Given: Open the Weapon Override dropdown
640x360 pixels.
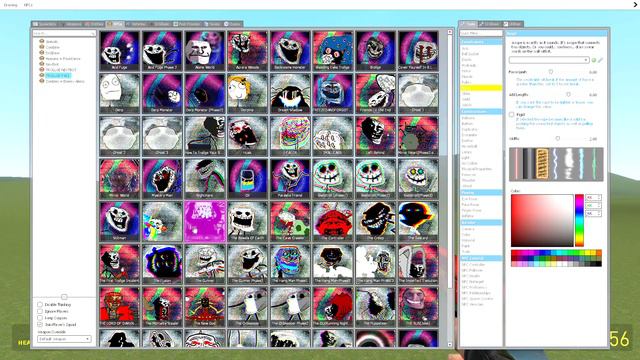Looking at the screenshot, I should (x=64, y=339).
